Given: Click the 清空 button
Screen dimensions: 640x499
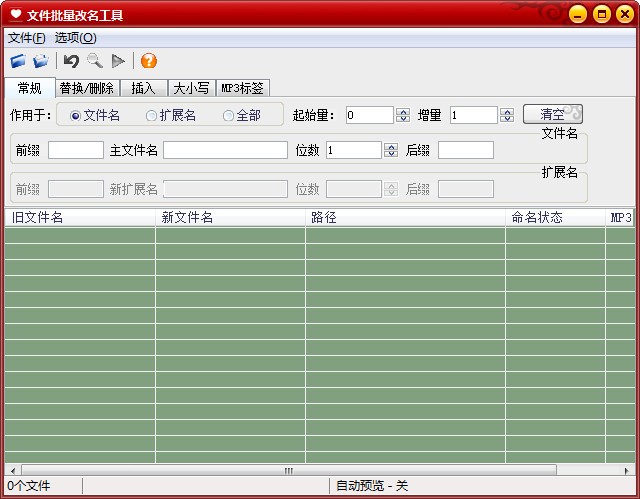Looking at the screenshot, I should (553, 114).
